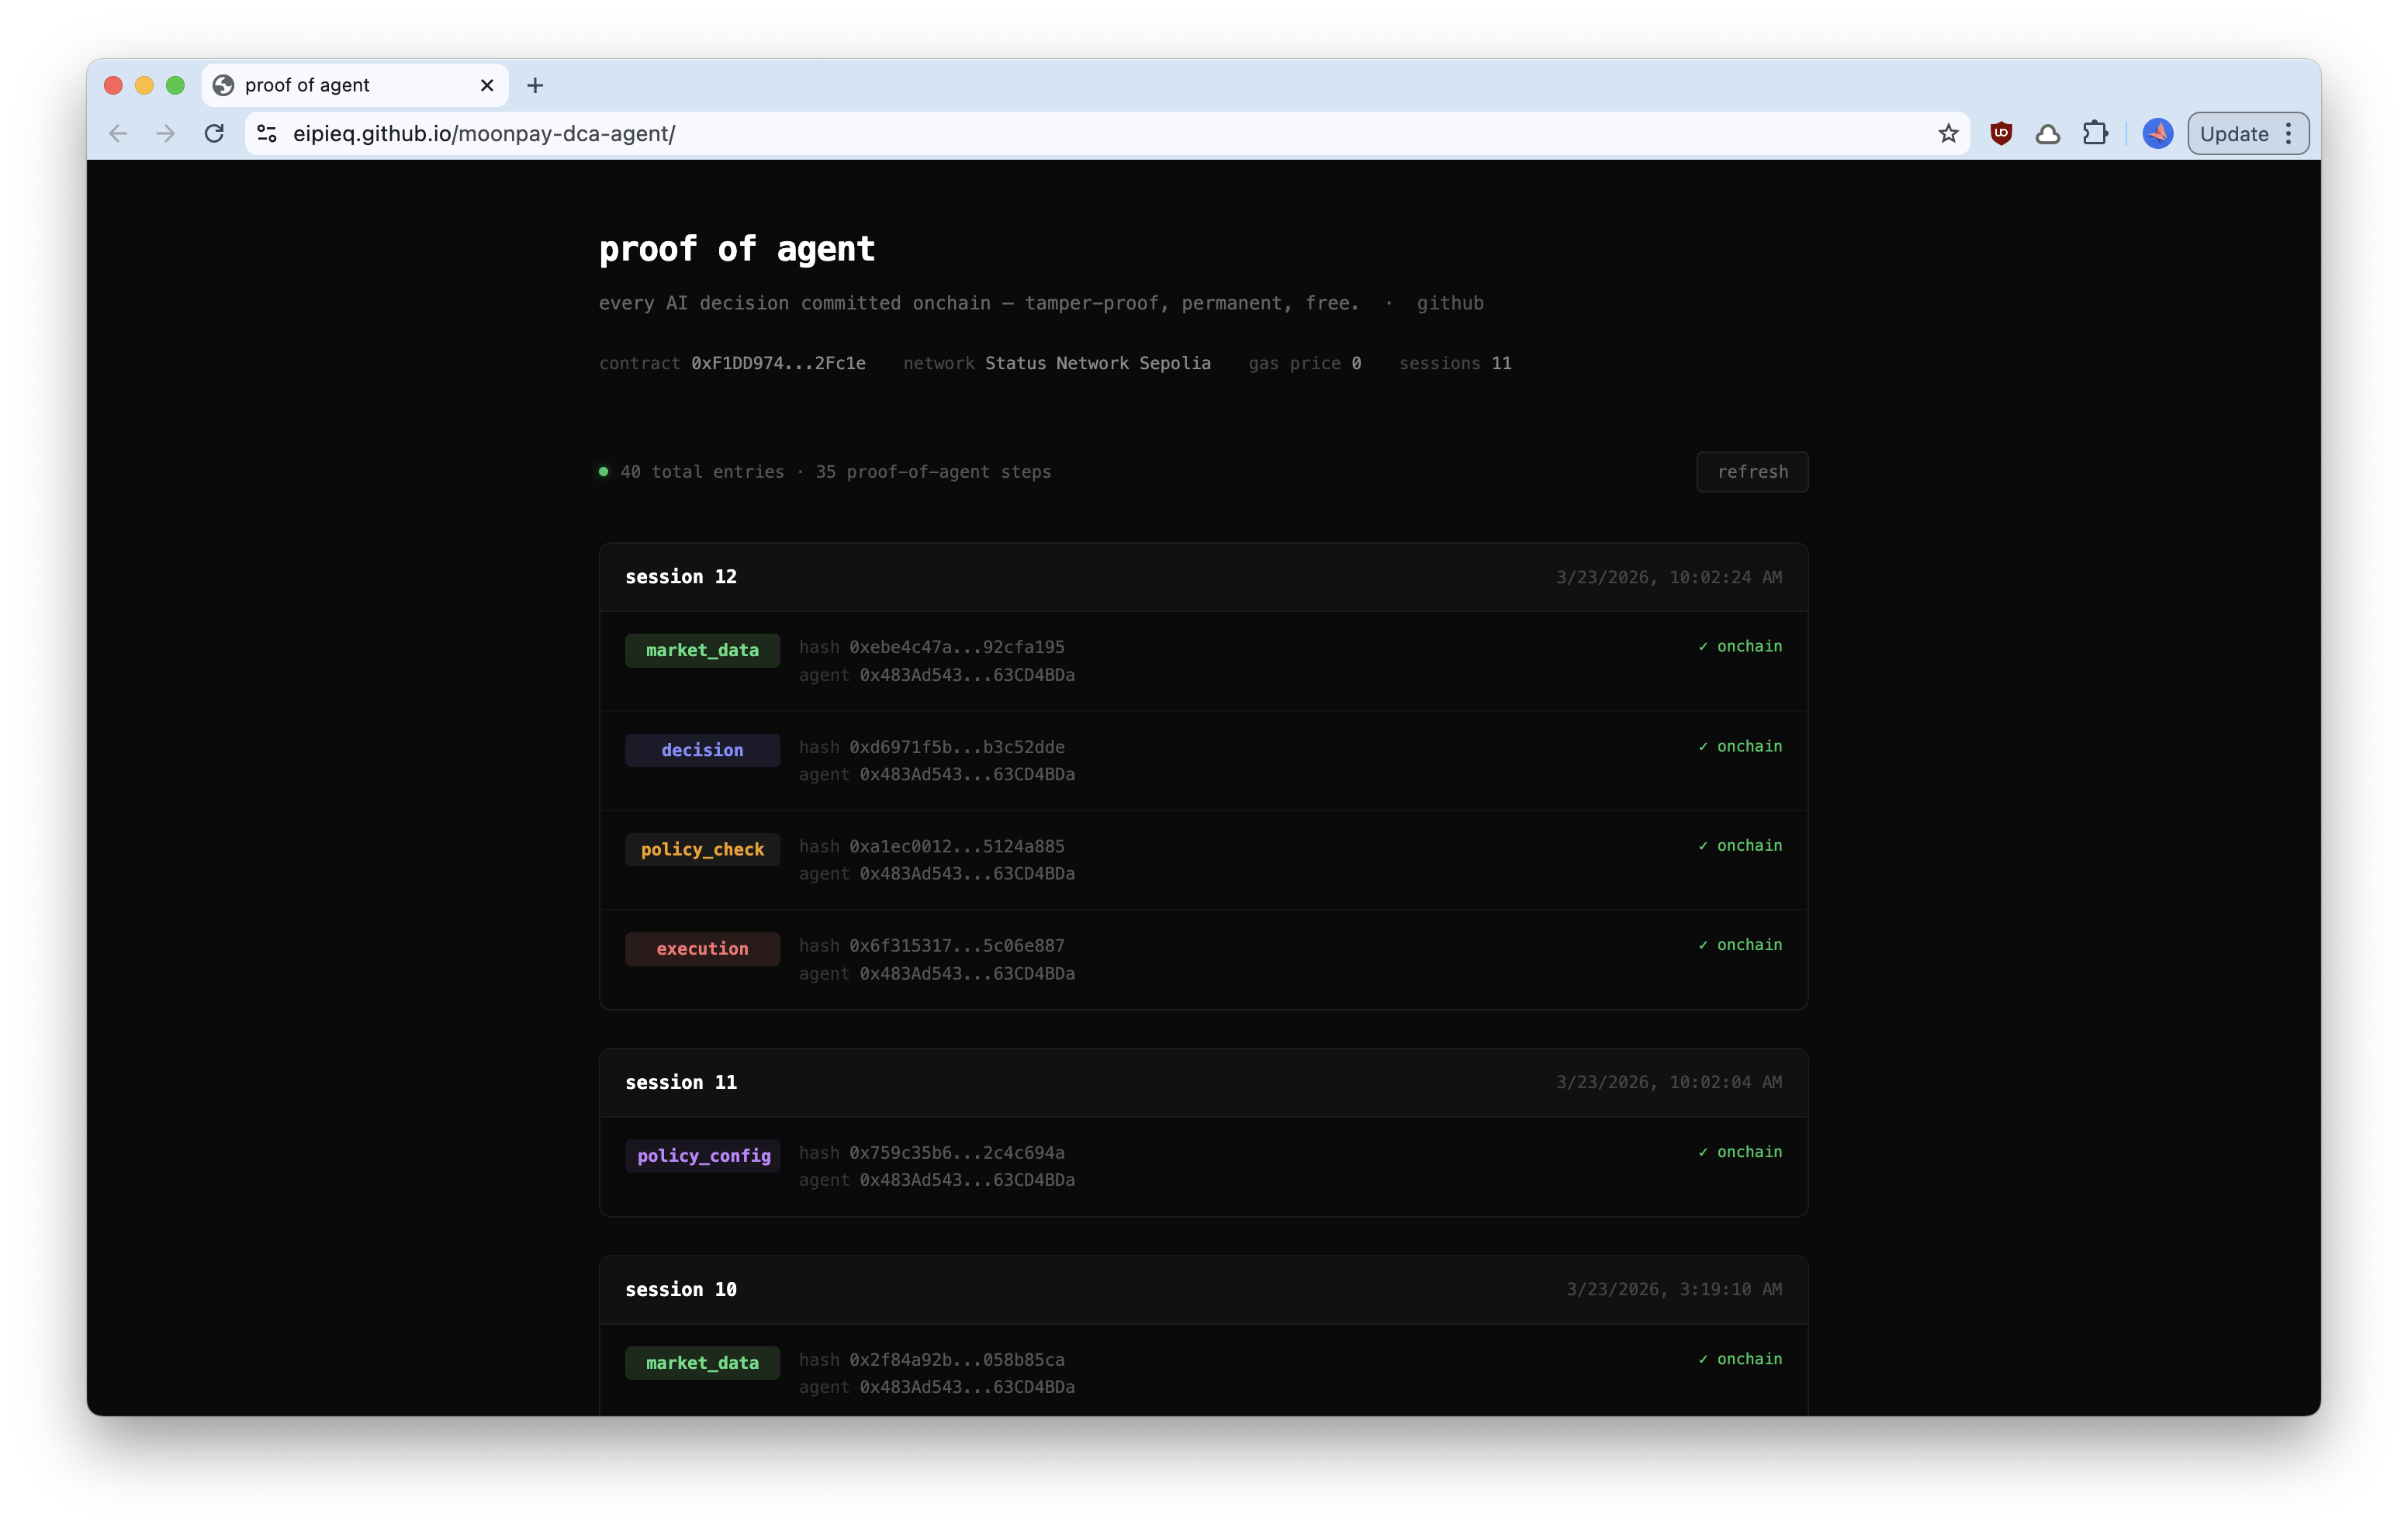The width and height of the screenshot is (2408, 1531).
Task: Open a new tab with plus icon
Action: [535, 85]
